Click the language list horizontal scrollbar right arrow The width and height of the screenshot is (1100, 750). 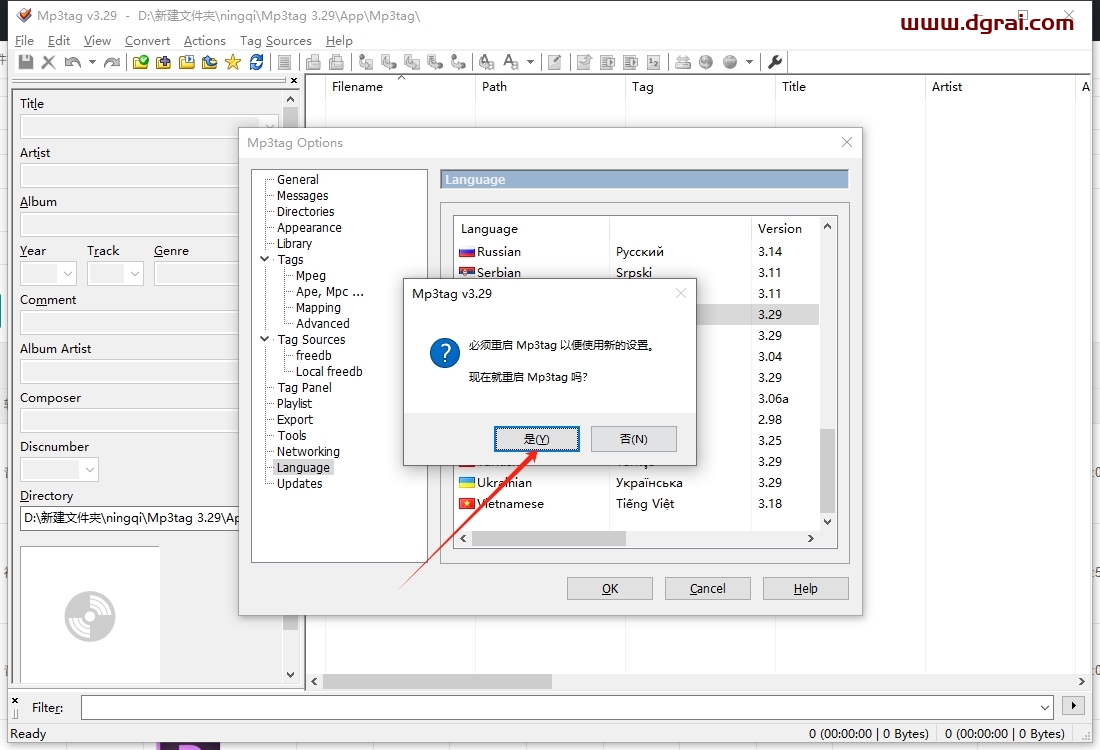point(811,539)
